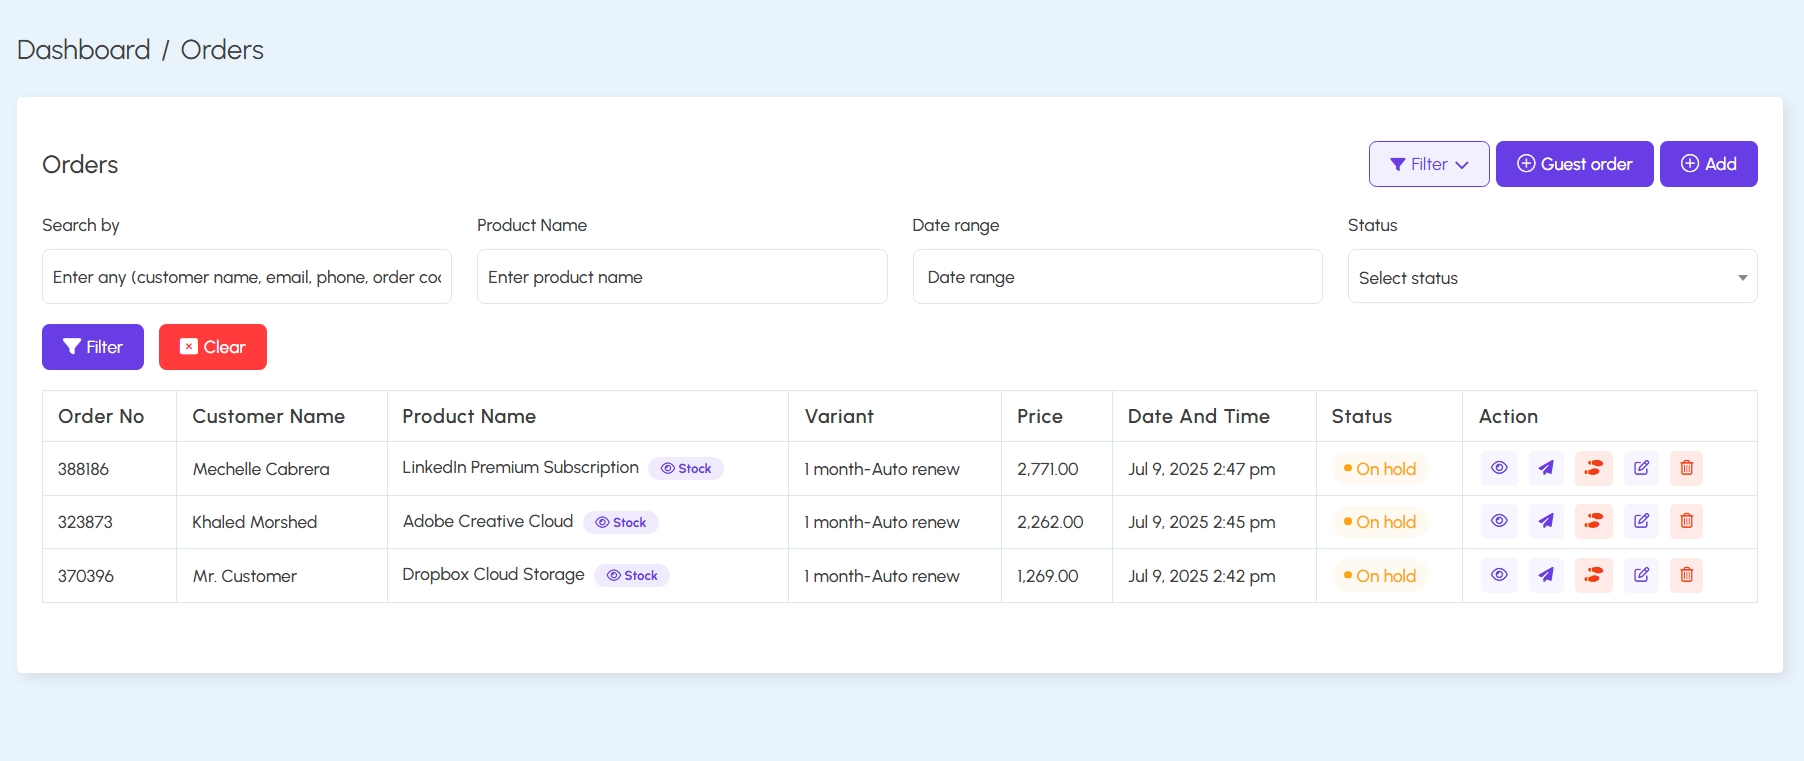Send Mr. Customer's order with paper plane
The height and width of the screenshot is (761, 1804).
pos(1546,575)
